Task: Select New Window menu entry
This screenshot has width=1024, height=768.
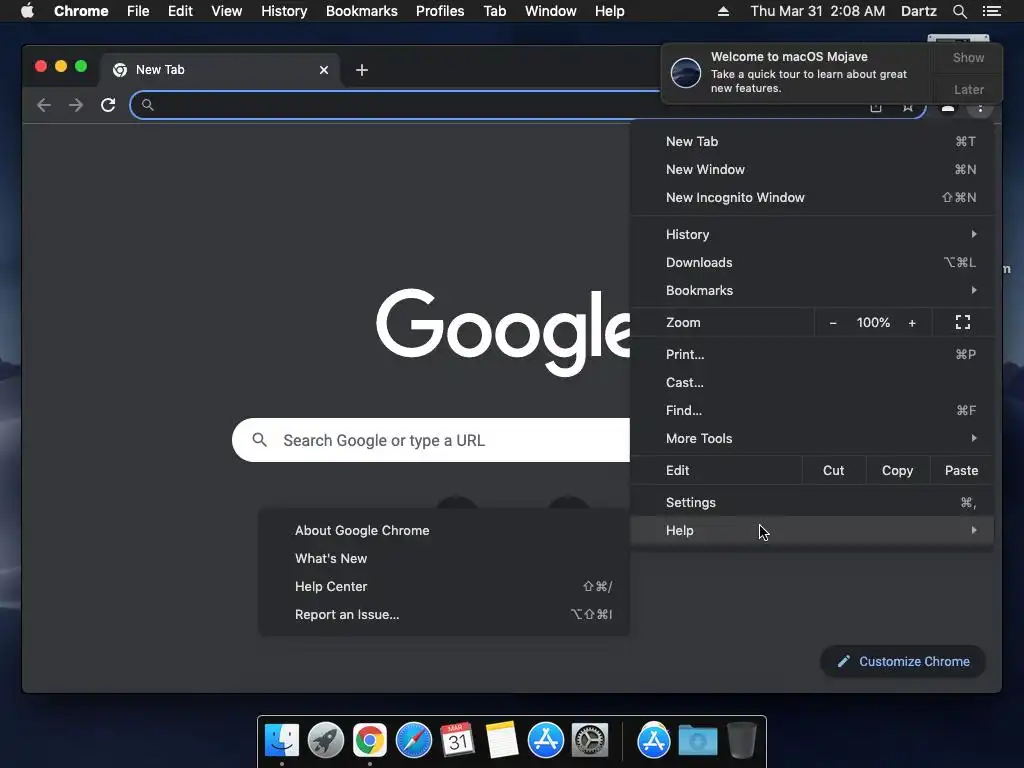Action: pyautogui.click(x=812, y=170)
